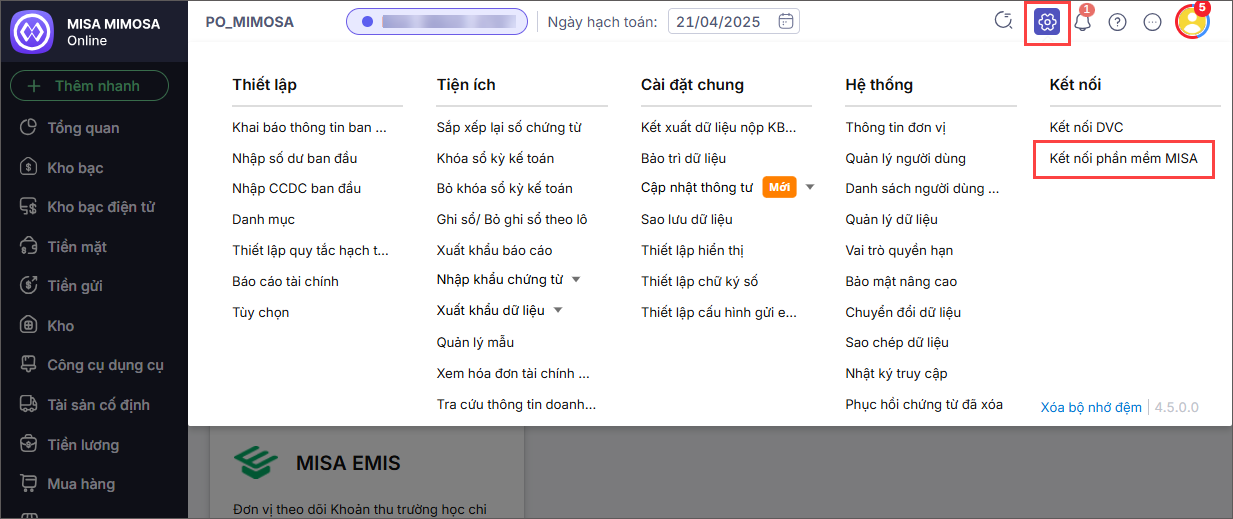Open the help question mark icon

tap(1118, 22)
